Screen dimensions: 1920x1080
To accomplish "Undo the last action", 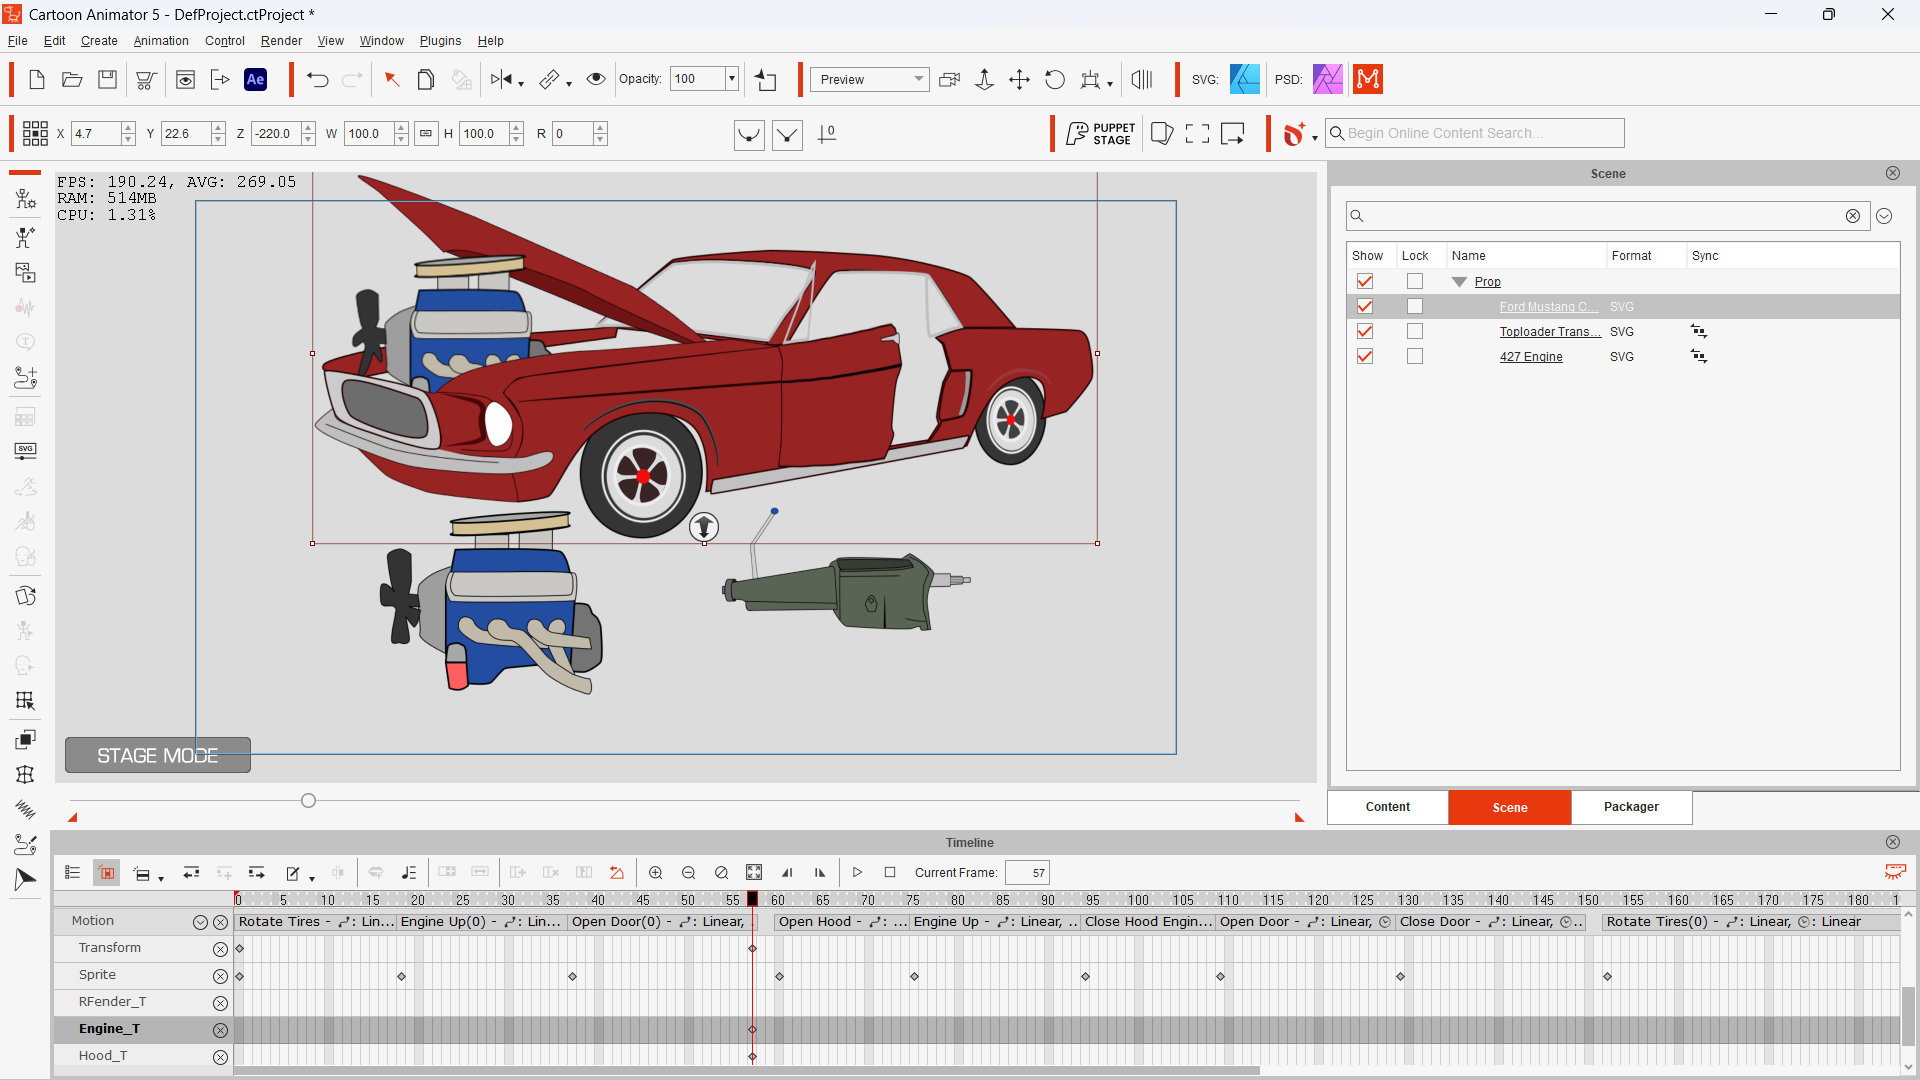I will [x=318, y=80].
